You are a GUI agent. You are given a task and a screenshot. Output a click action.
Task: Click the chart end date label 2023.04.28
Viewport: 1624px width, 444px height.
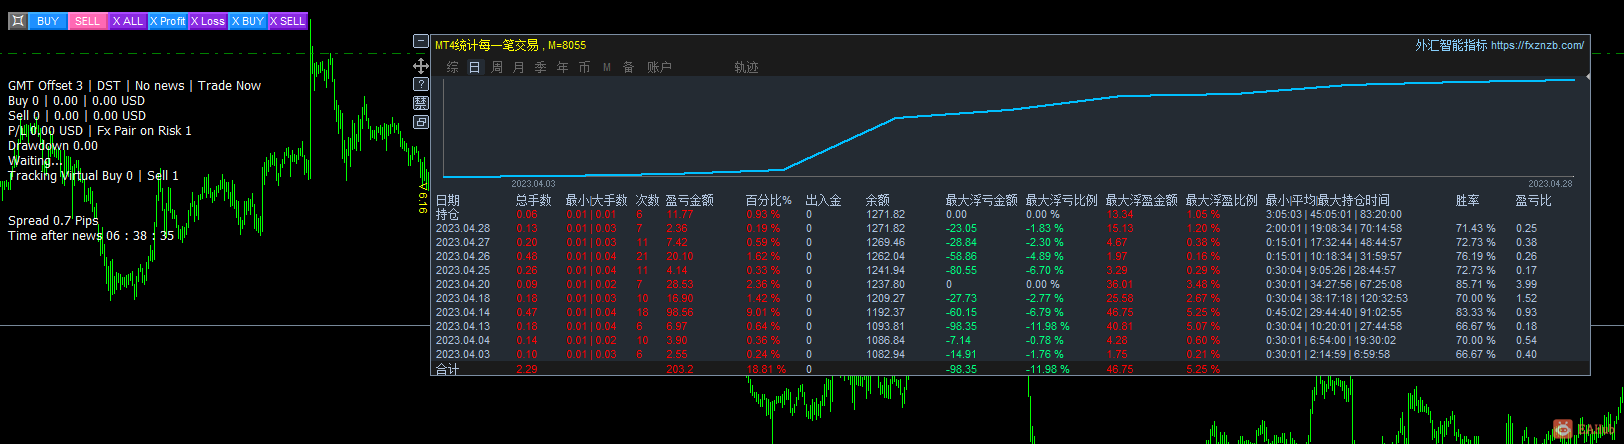pos(1550,184)
